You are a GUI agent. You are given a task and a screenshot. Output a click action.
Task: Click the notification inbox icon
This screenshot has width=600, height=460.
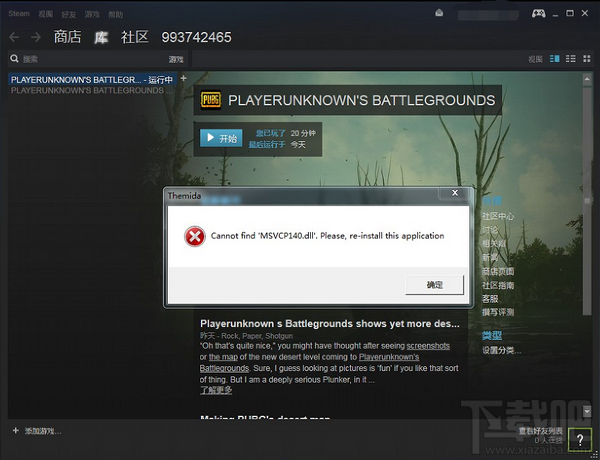[439, 13]
